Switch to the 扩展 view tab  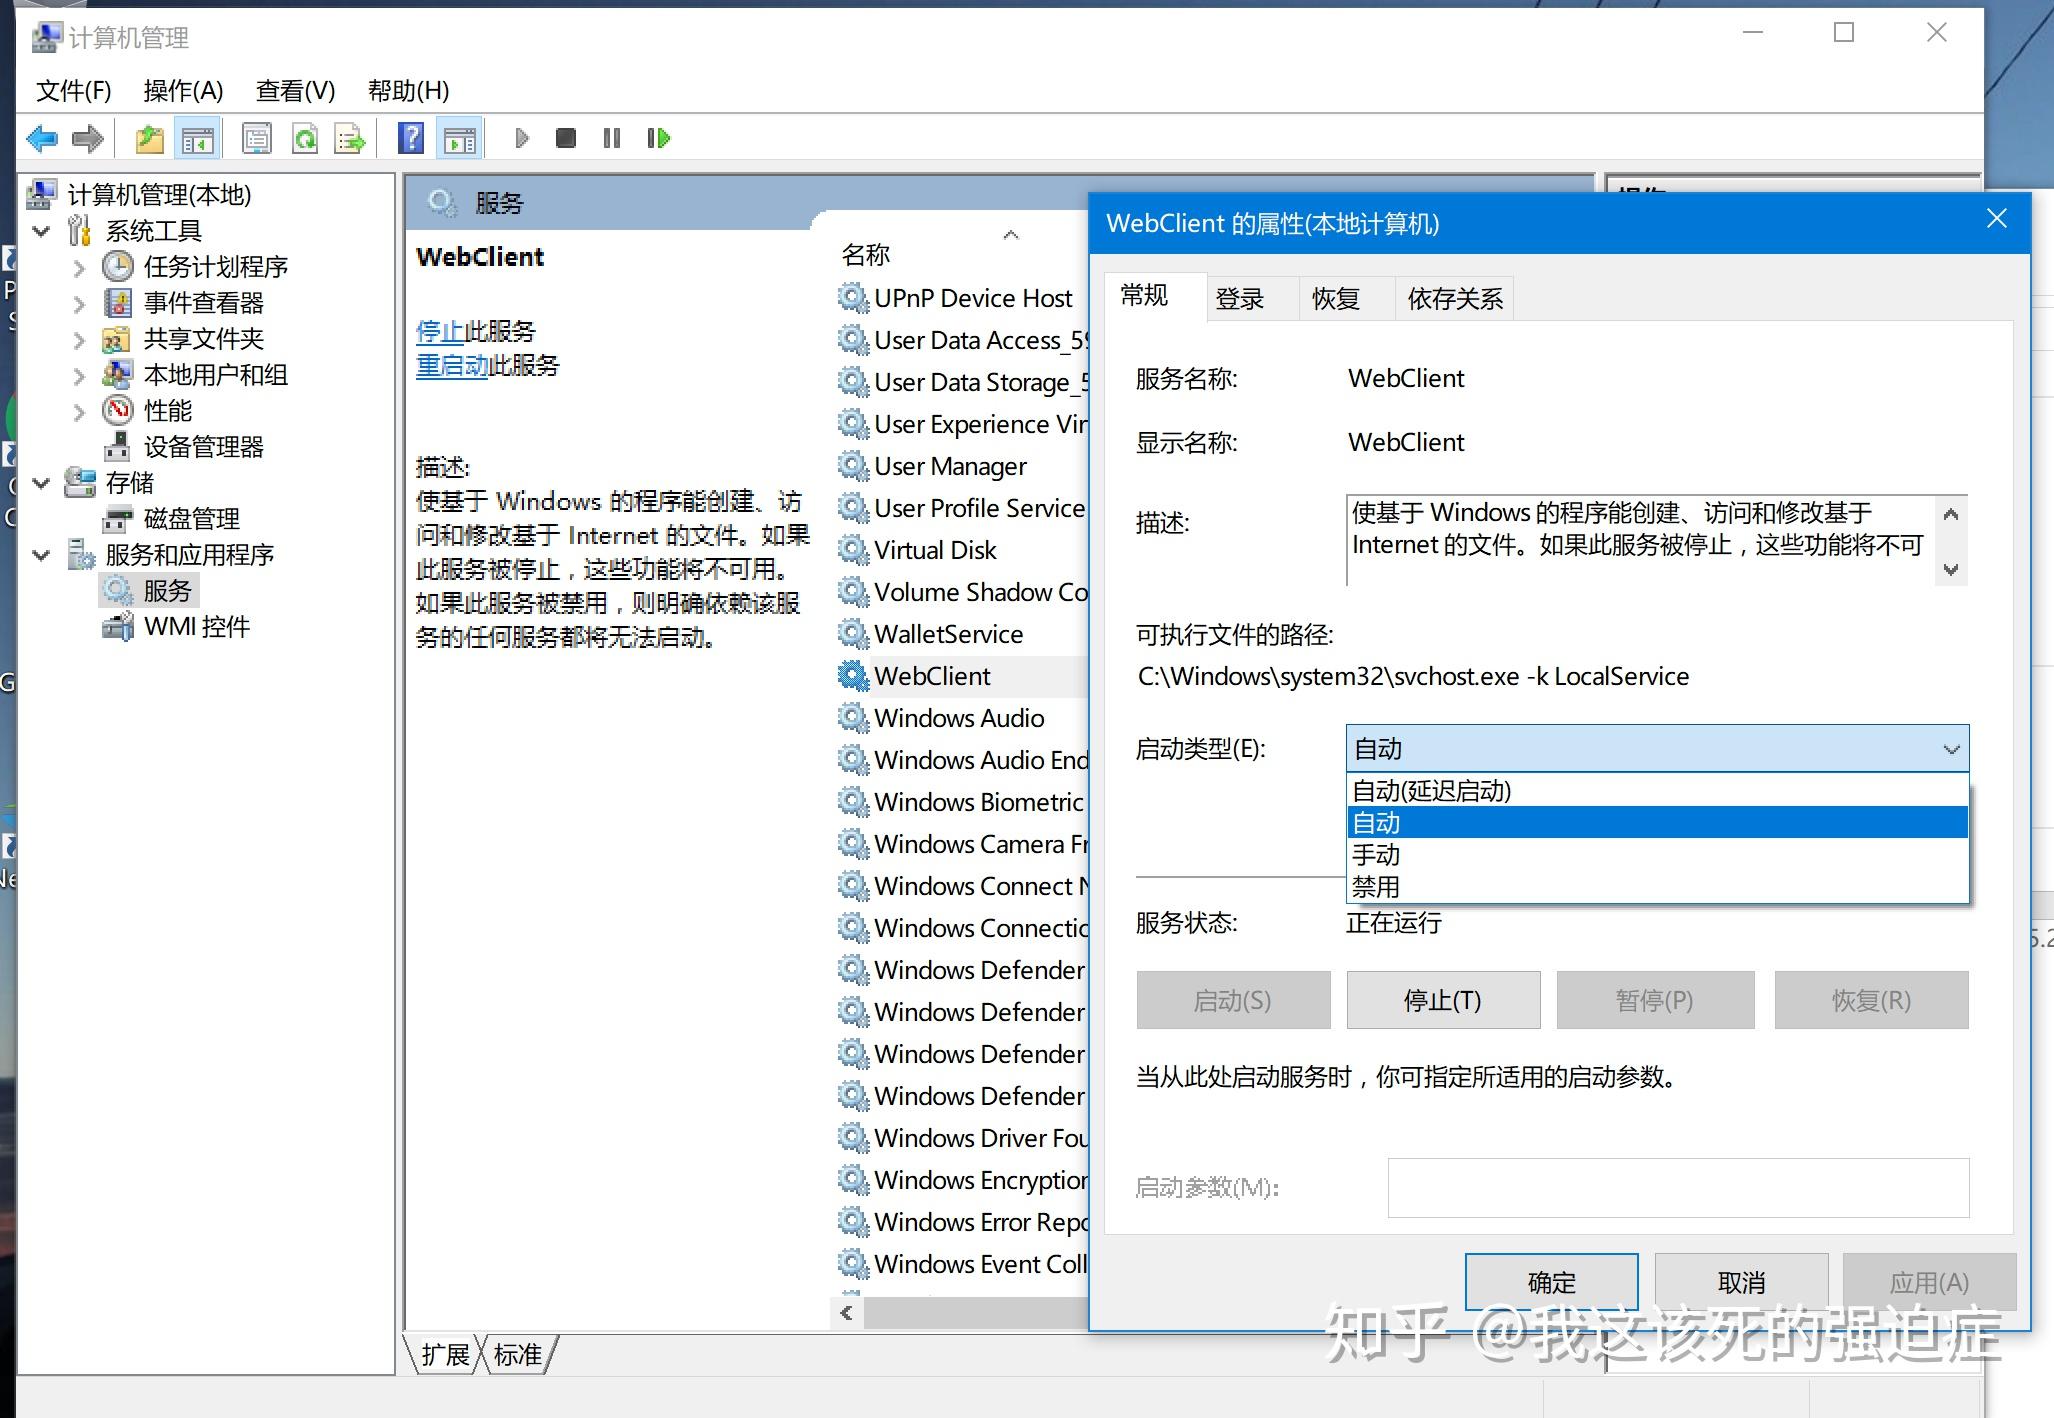tap(445, 1354)
